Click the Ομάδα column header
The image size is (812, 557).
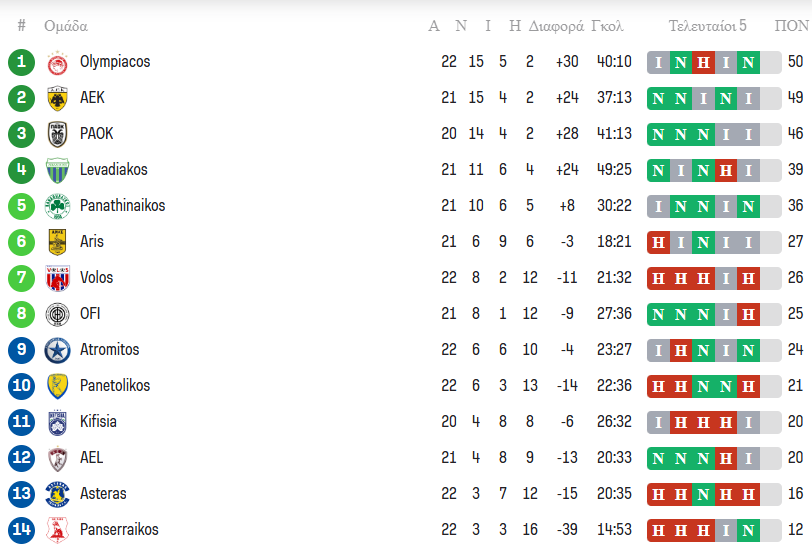click(x=66, y=26)
